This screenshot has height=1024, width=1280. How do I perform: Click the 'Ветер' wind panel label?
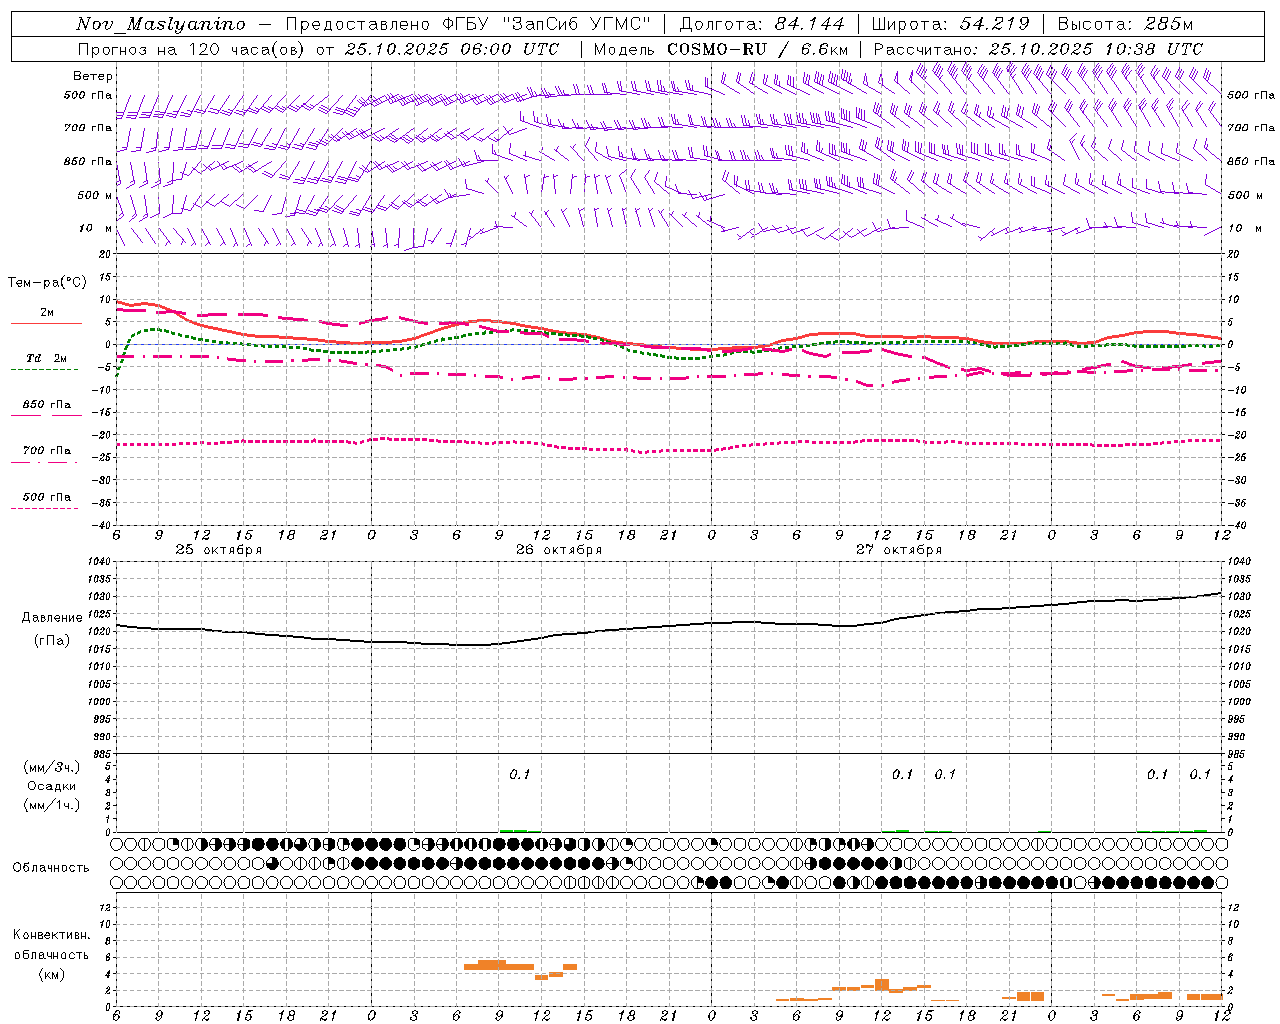[x=93, y=76]
